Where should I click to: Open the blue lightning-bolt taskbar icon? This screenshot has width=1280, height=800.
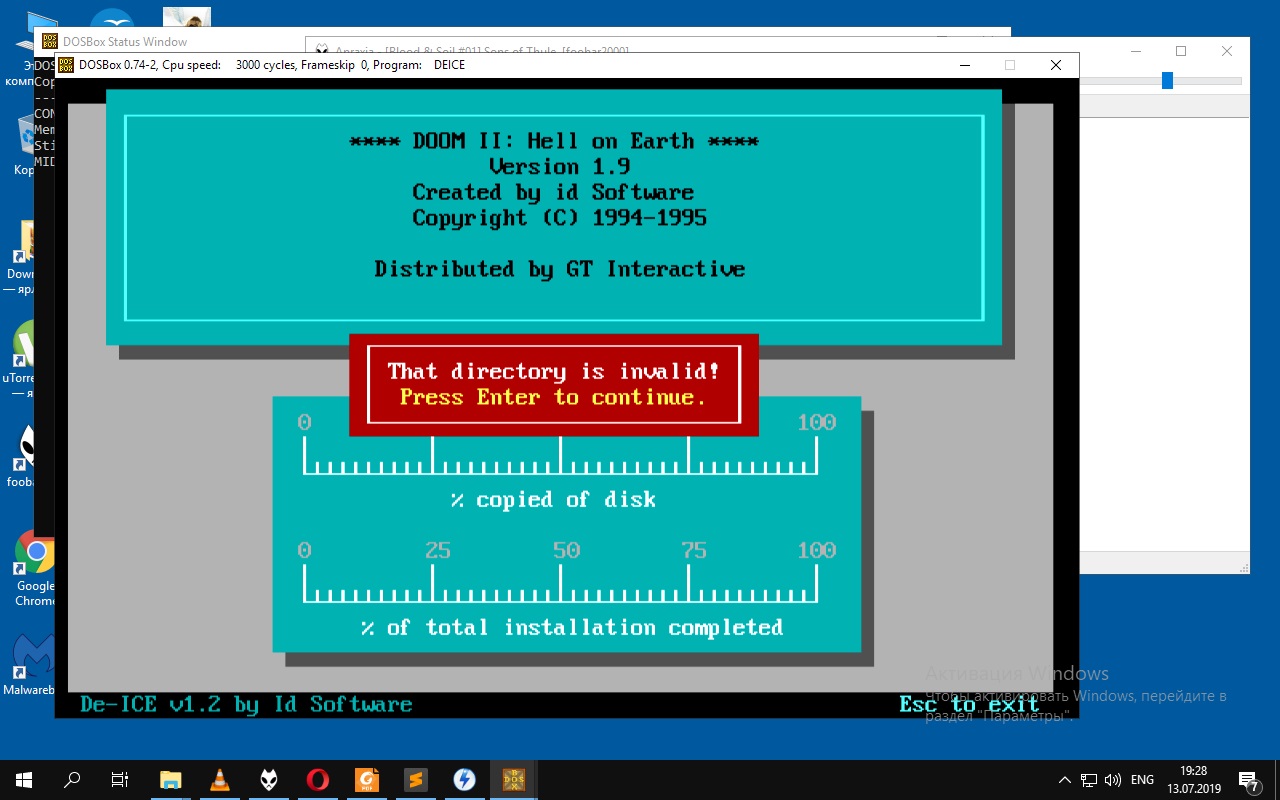tap(464, 780)
